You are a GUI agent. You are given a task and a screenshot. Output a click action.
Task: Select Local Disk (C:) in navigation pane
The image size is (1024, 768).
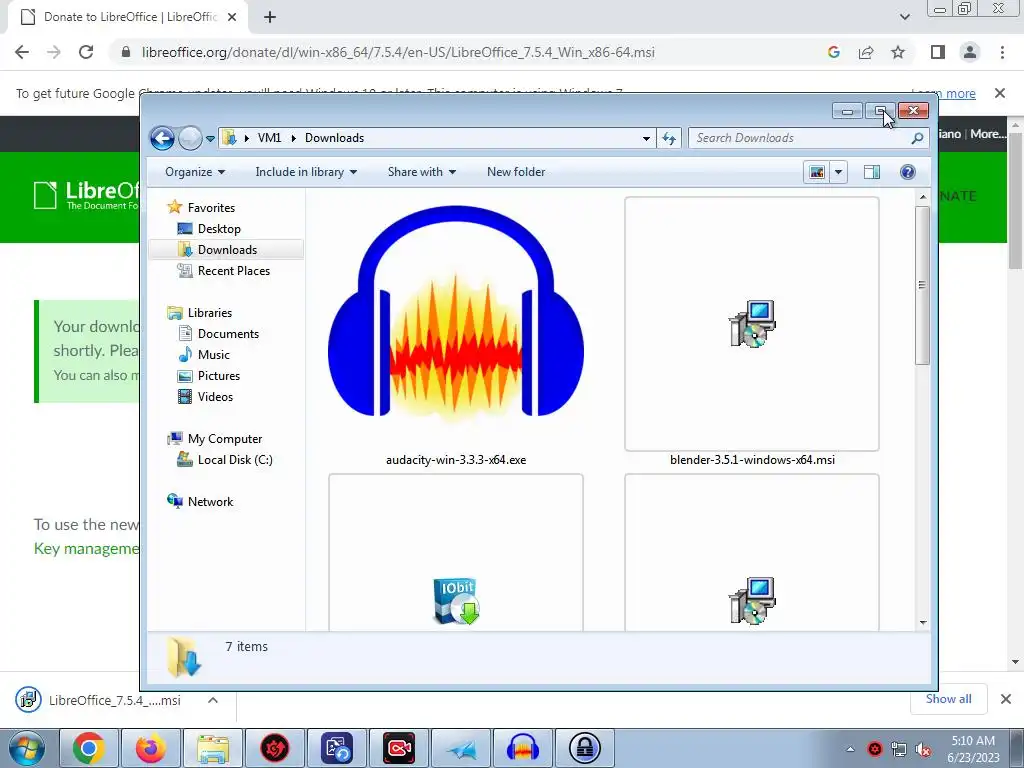tap(225, 460)
